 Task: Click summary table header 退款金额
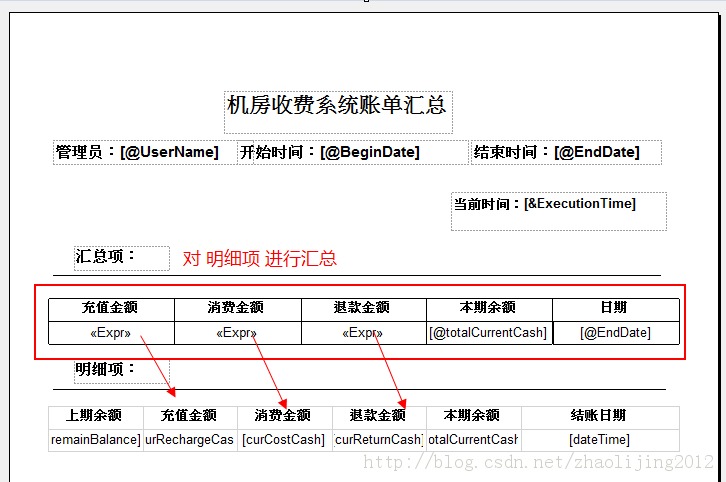pos(363,310)
